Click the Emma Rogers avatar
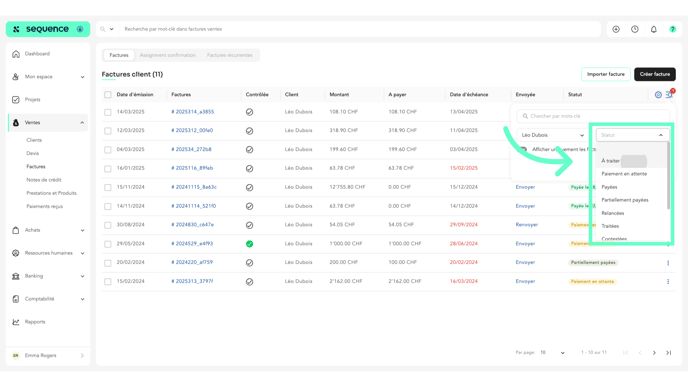Viewport: 688px width, 387px height. click(16, 356)
